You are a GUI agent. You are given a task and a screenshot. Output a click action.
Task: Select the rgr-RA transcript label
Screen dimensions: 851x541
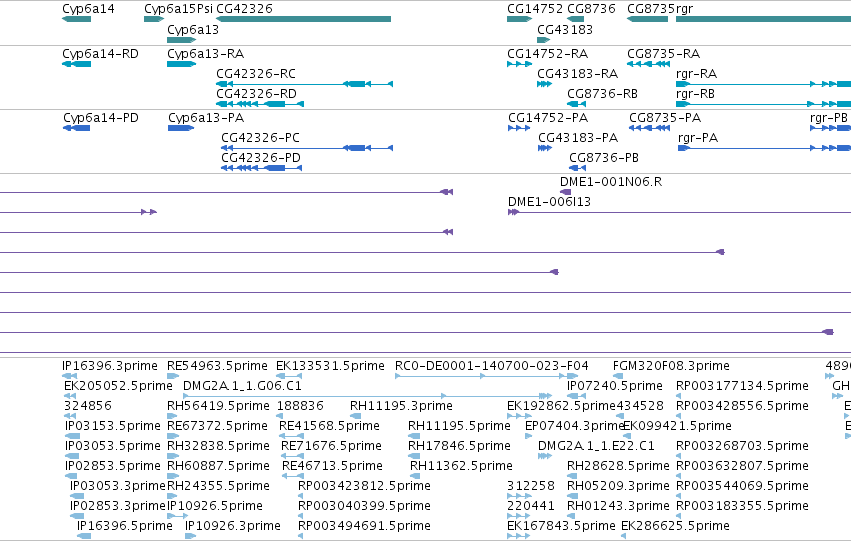[x=696, y=73]
